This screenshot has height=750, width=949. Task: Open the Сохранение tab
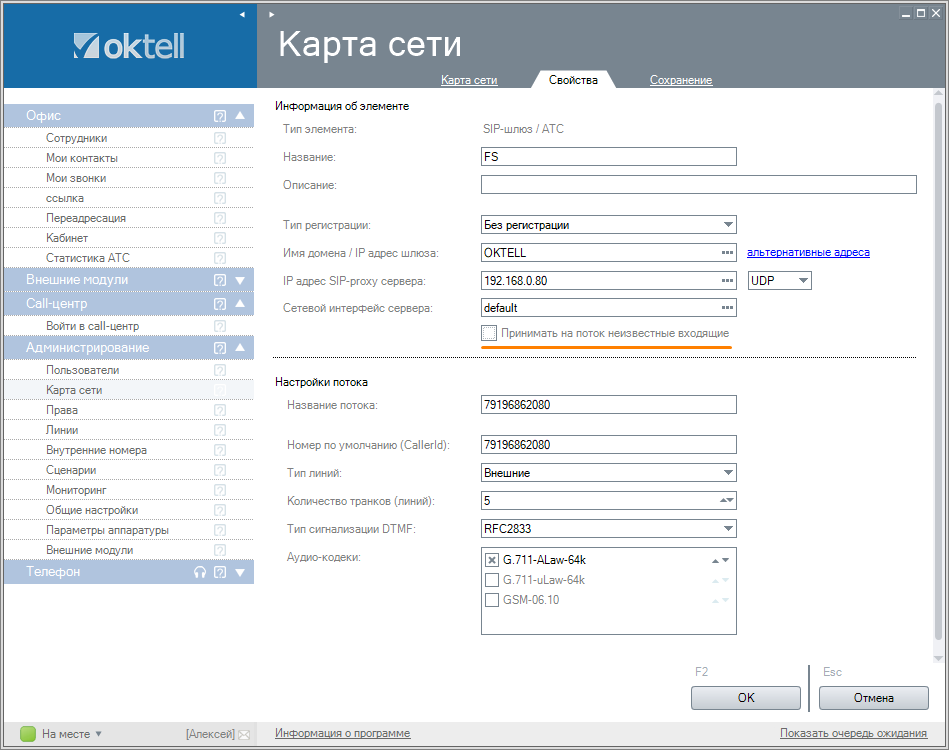[x=680, y=80]
